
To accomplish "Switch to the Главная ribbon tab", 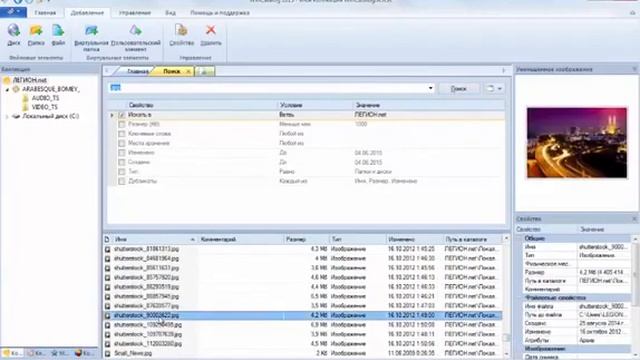I will point(45,13).
